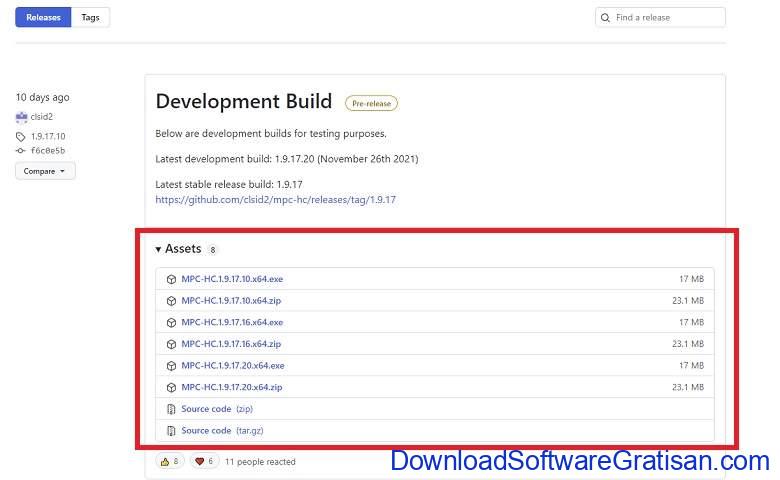This screenshot has width=780, height=480.
Task: Click the 23.1 MB size of MPC-HC.1.9.17.20.x64.zip
Action: point(688,387)
